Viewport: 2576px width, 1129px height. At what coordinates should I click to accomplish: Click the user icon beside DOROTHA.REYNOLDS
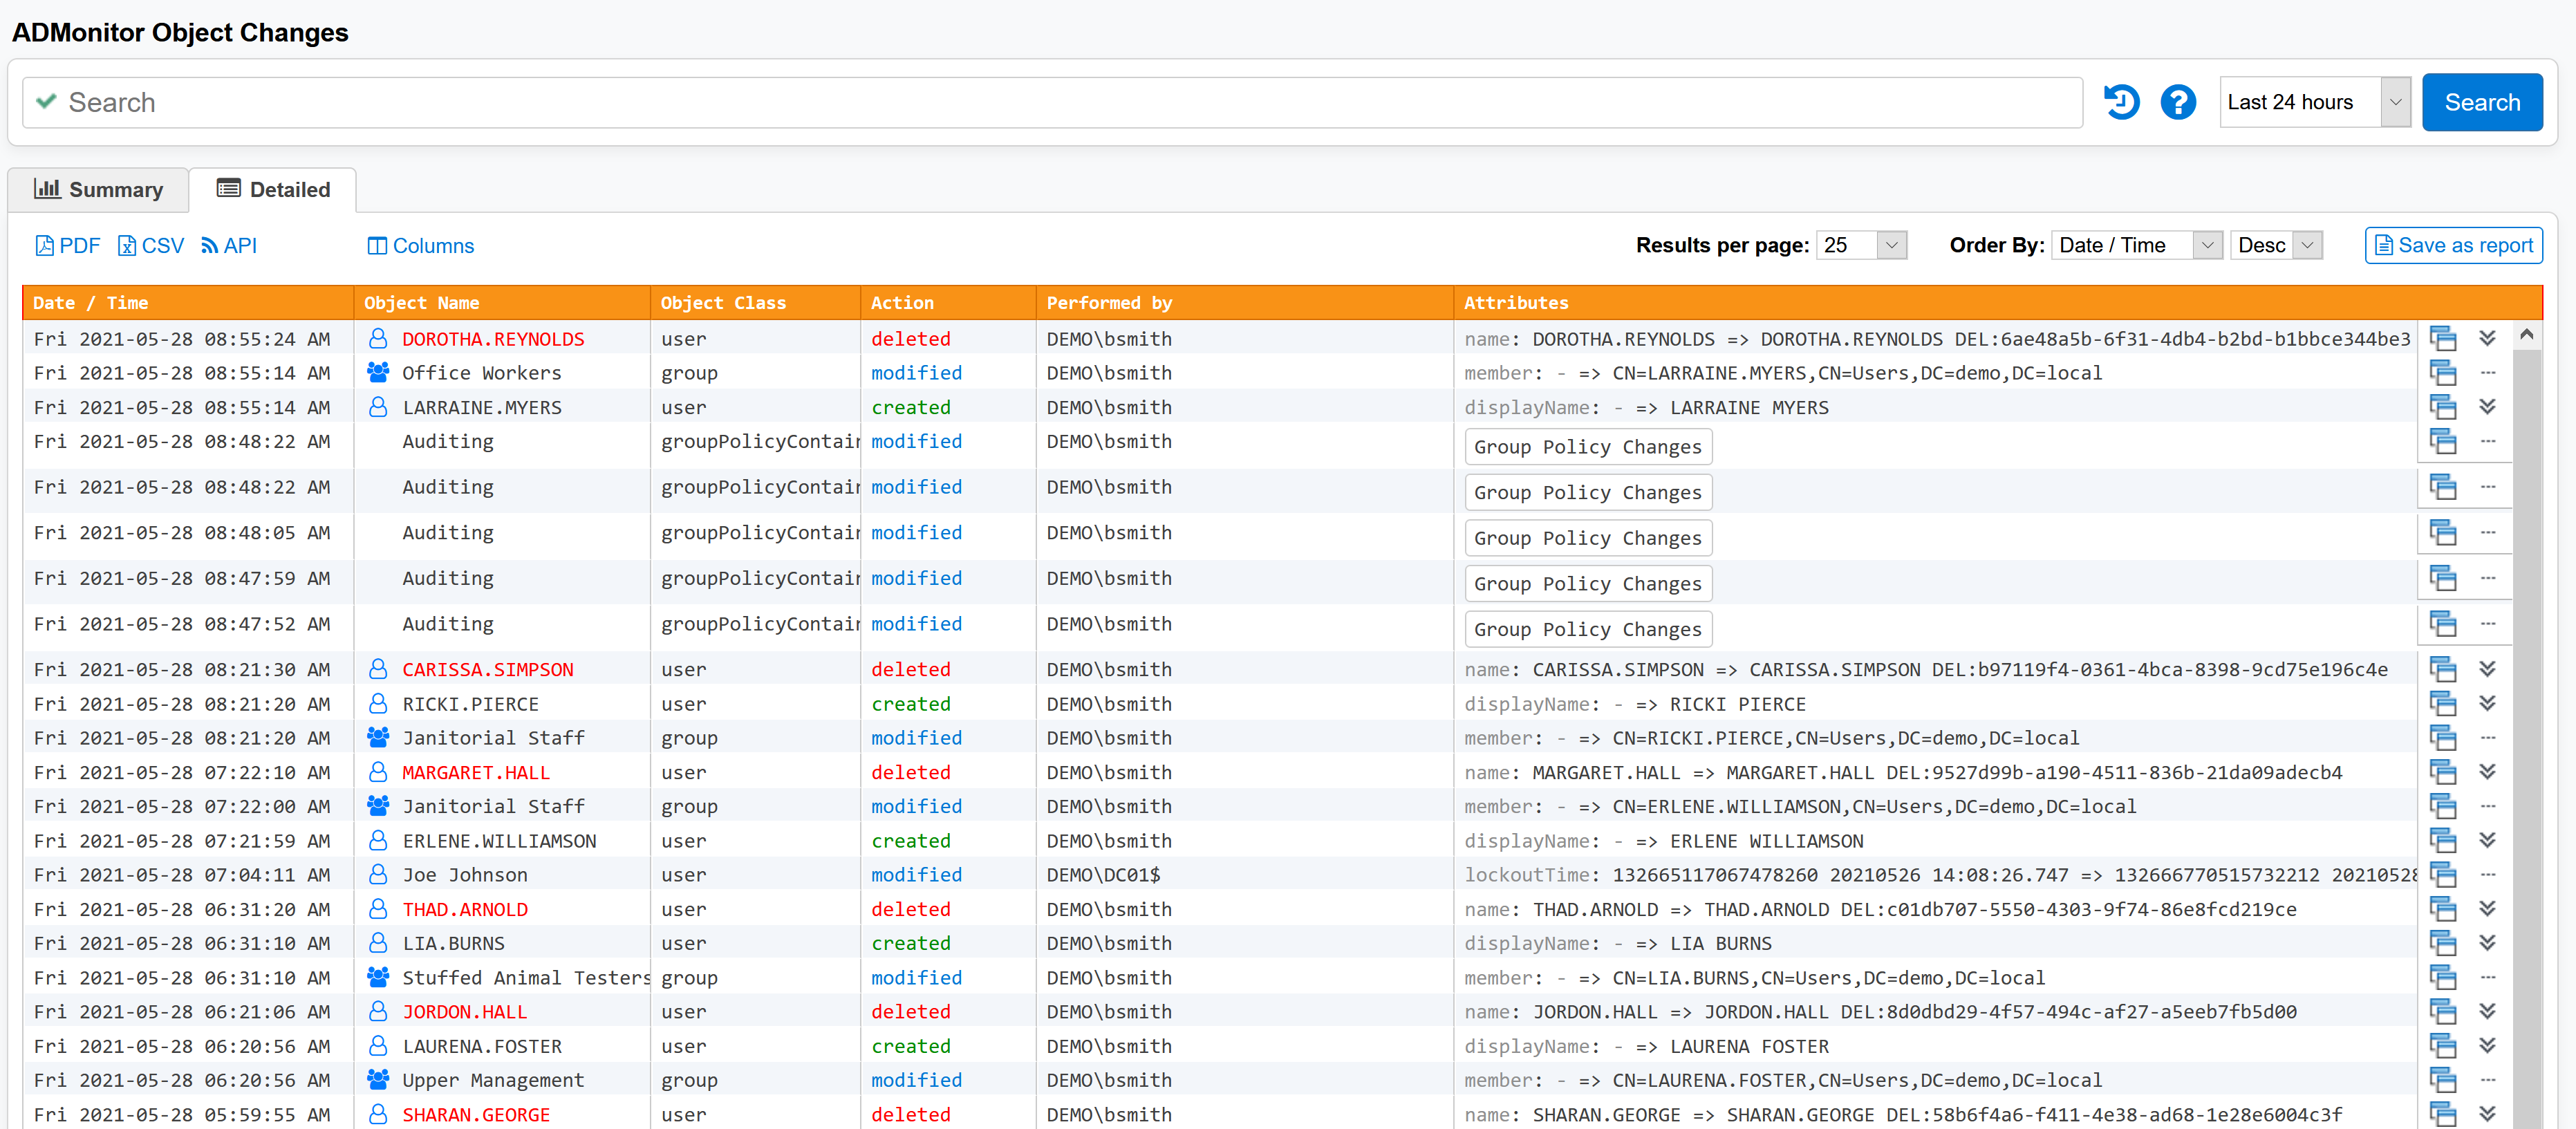click(378, 339)
